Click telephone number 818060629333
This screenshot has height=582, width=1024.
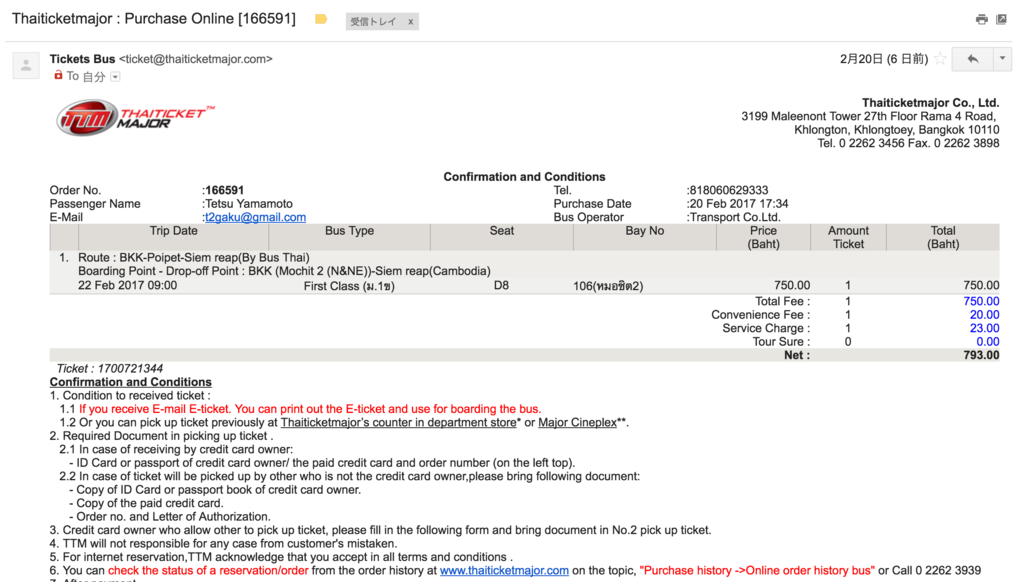[729, 191]
